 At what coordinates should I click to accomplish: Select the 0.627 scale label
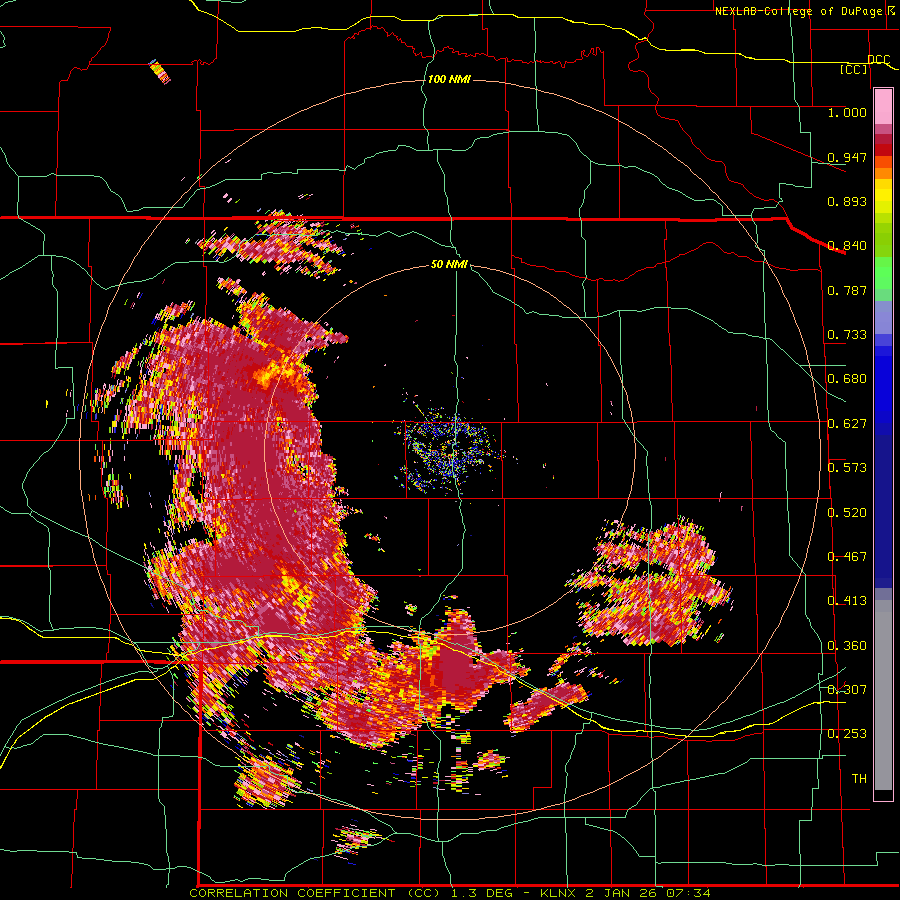tap(847, 424)
